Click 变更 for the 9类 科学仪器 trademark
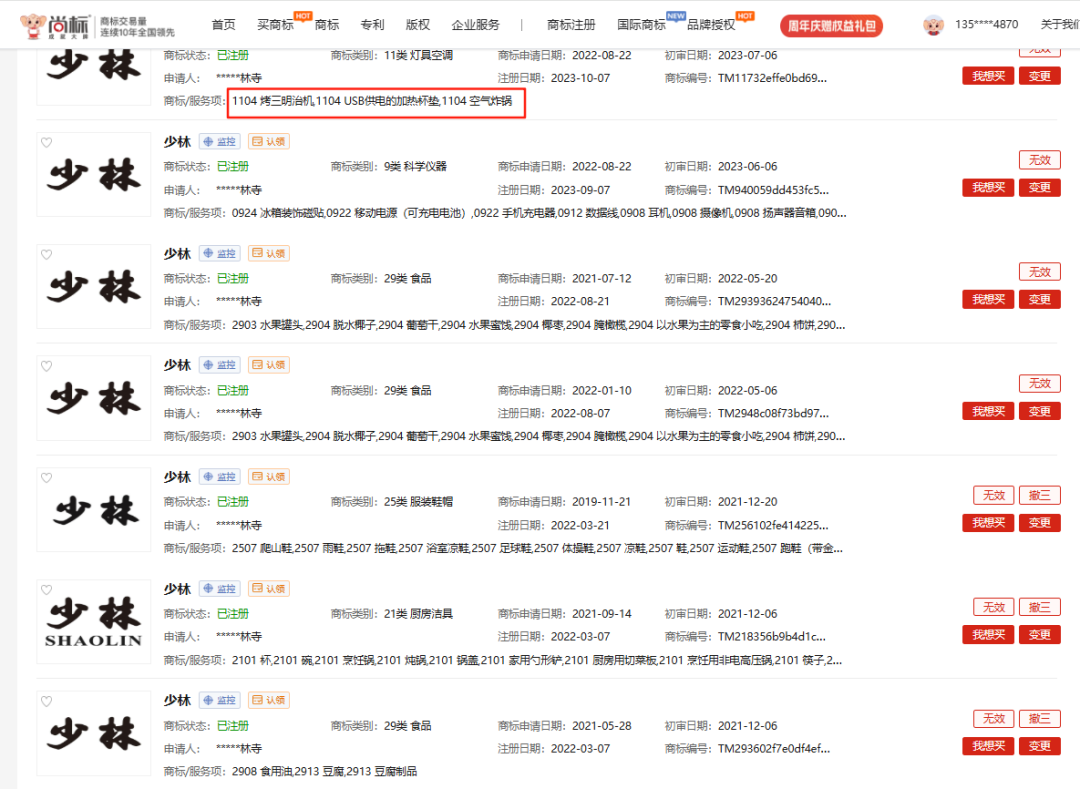This screenshot has width=1080, height=789. click(x=1039, y=188)
